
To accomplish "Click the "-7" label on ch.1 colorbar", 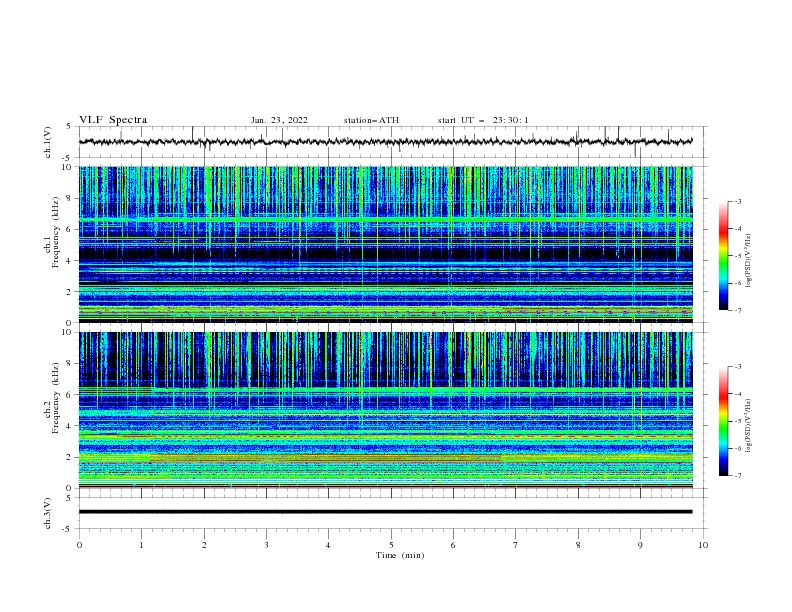I will click(x=738, y=311).
